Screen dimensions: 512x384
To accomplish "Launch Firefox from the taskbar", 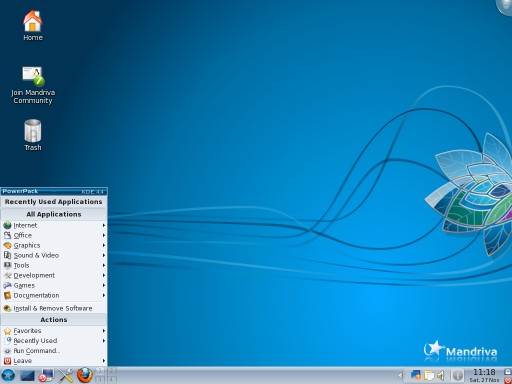I will pyautogui.click(x=85, y=375).
